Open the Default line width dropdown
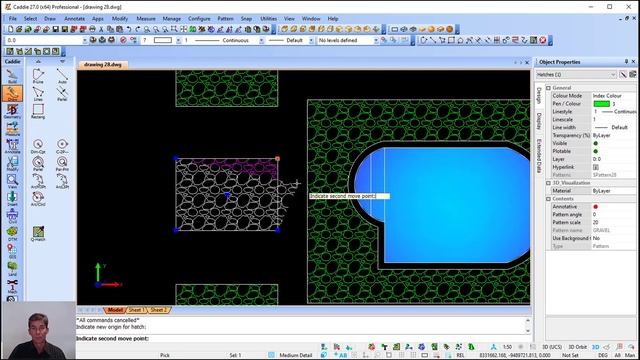Image resolution: width=640 pixels, height=360 pixels. 311,40
